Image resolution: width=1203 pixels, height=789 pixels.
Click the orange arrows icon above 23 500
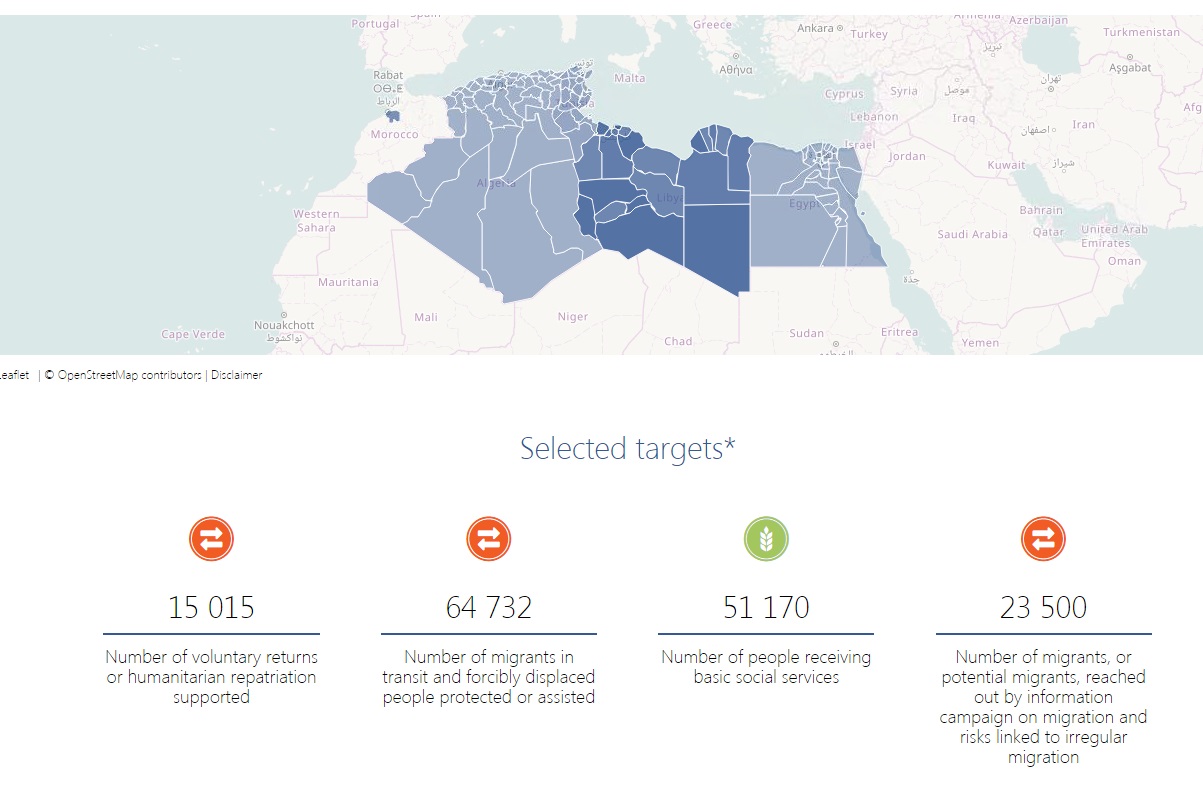(x=1043, y=540)
